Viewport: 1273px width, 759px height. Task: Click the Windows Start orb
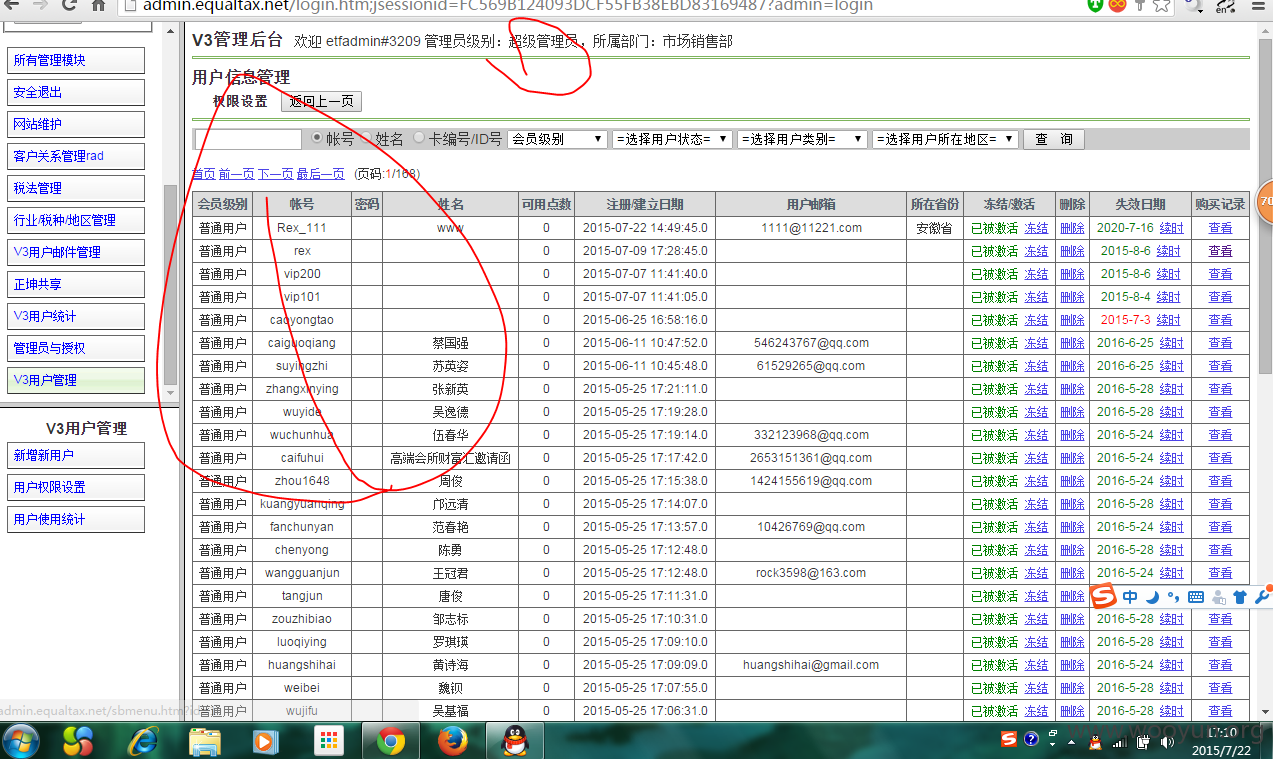(21, 741)
